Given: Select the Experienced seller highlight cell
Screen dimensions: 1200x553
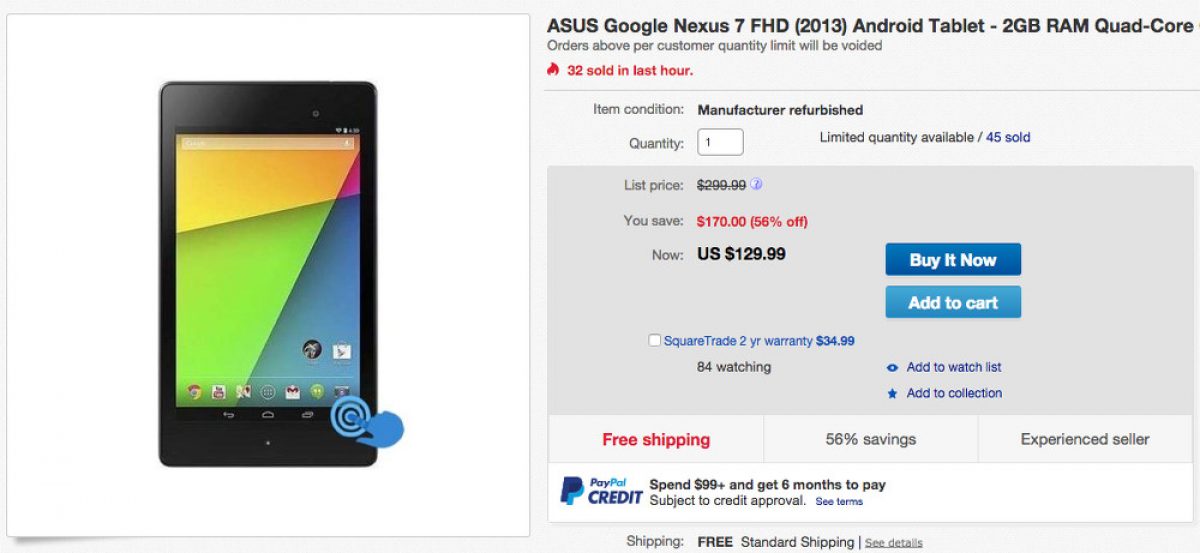Looking at the screenshot, I should pyautogui.click(x=1085, y=439).
